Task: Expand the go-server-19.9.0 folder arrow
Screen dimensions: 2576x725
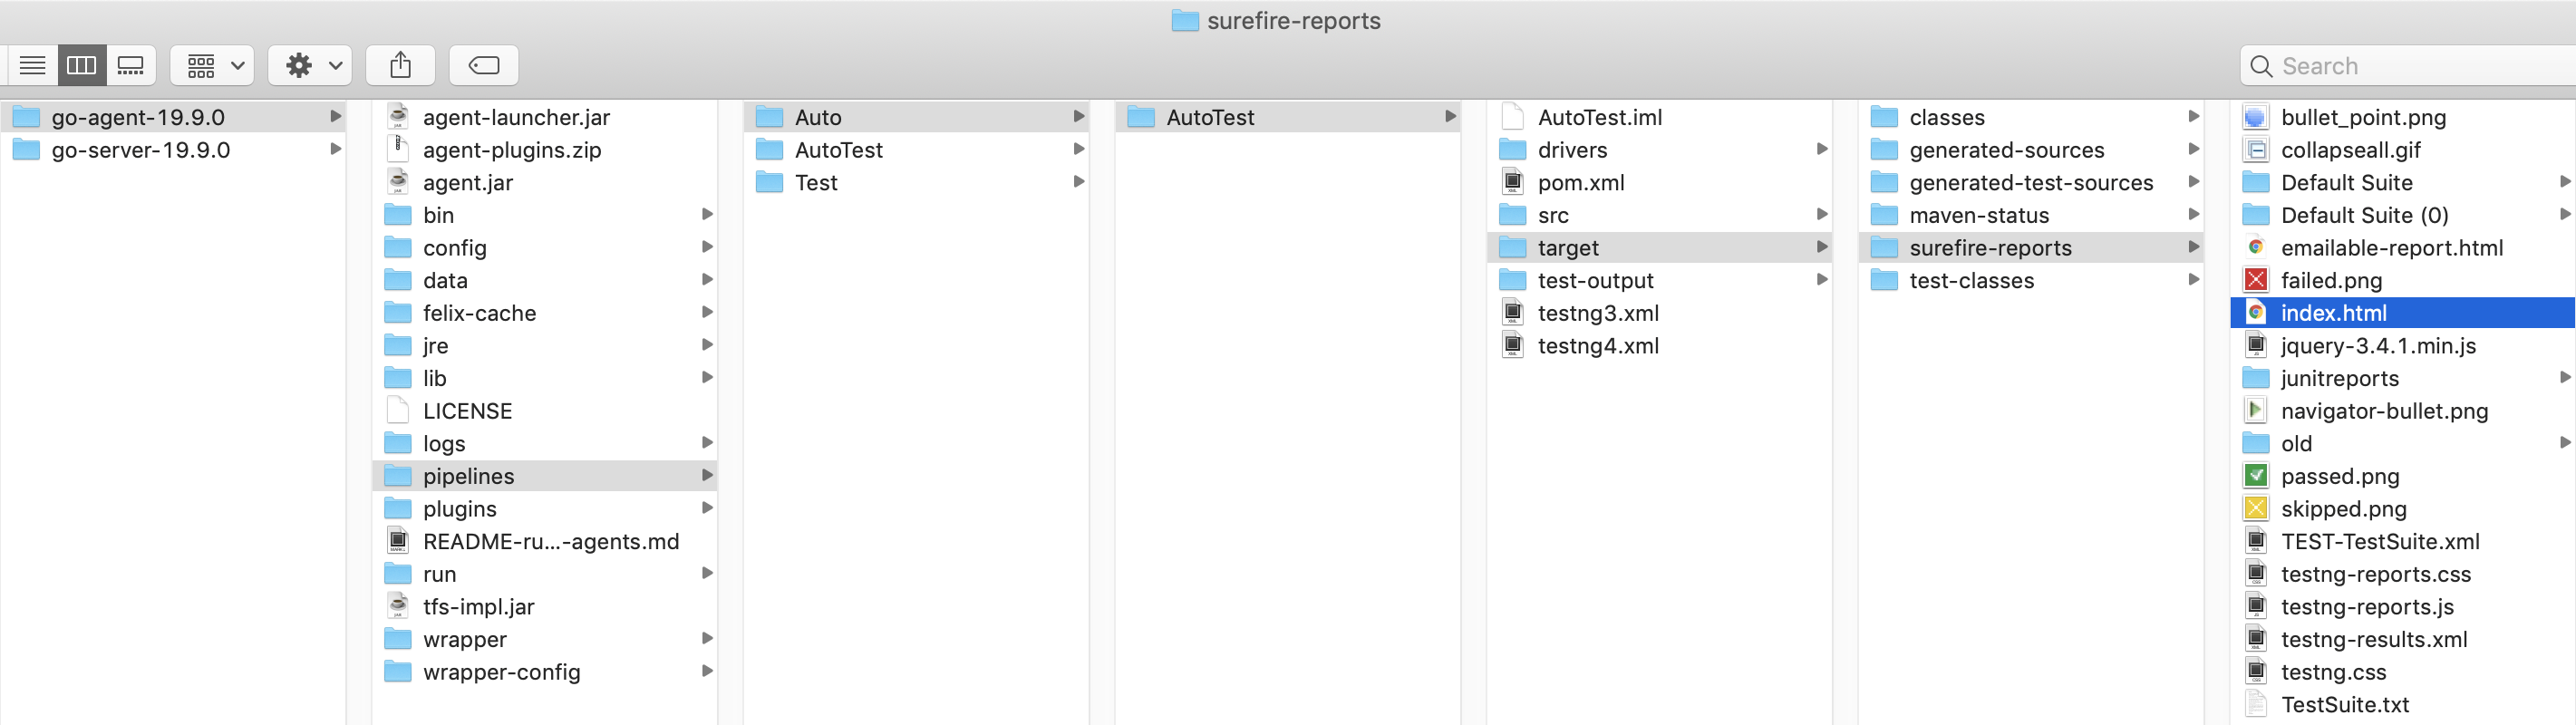Action: pyautogui.click(x=336, y=150)
